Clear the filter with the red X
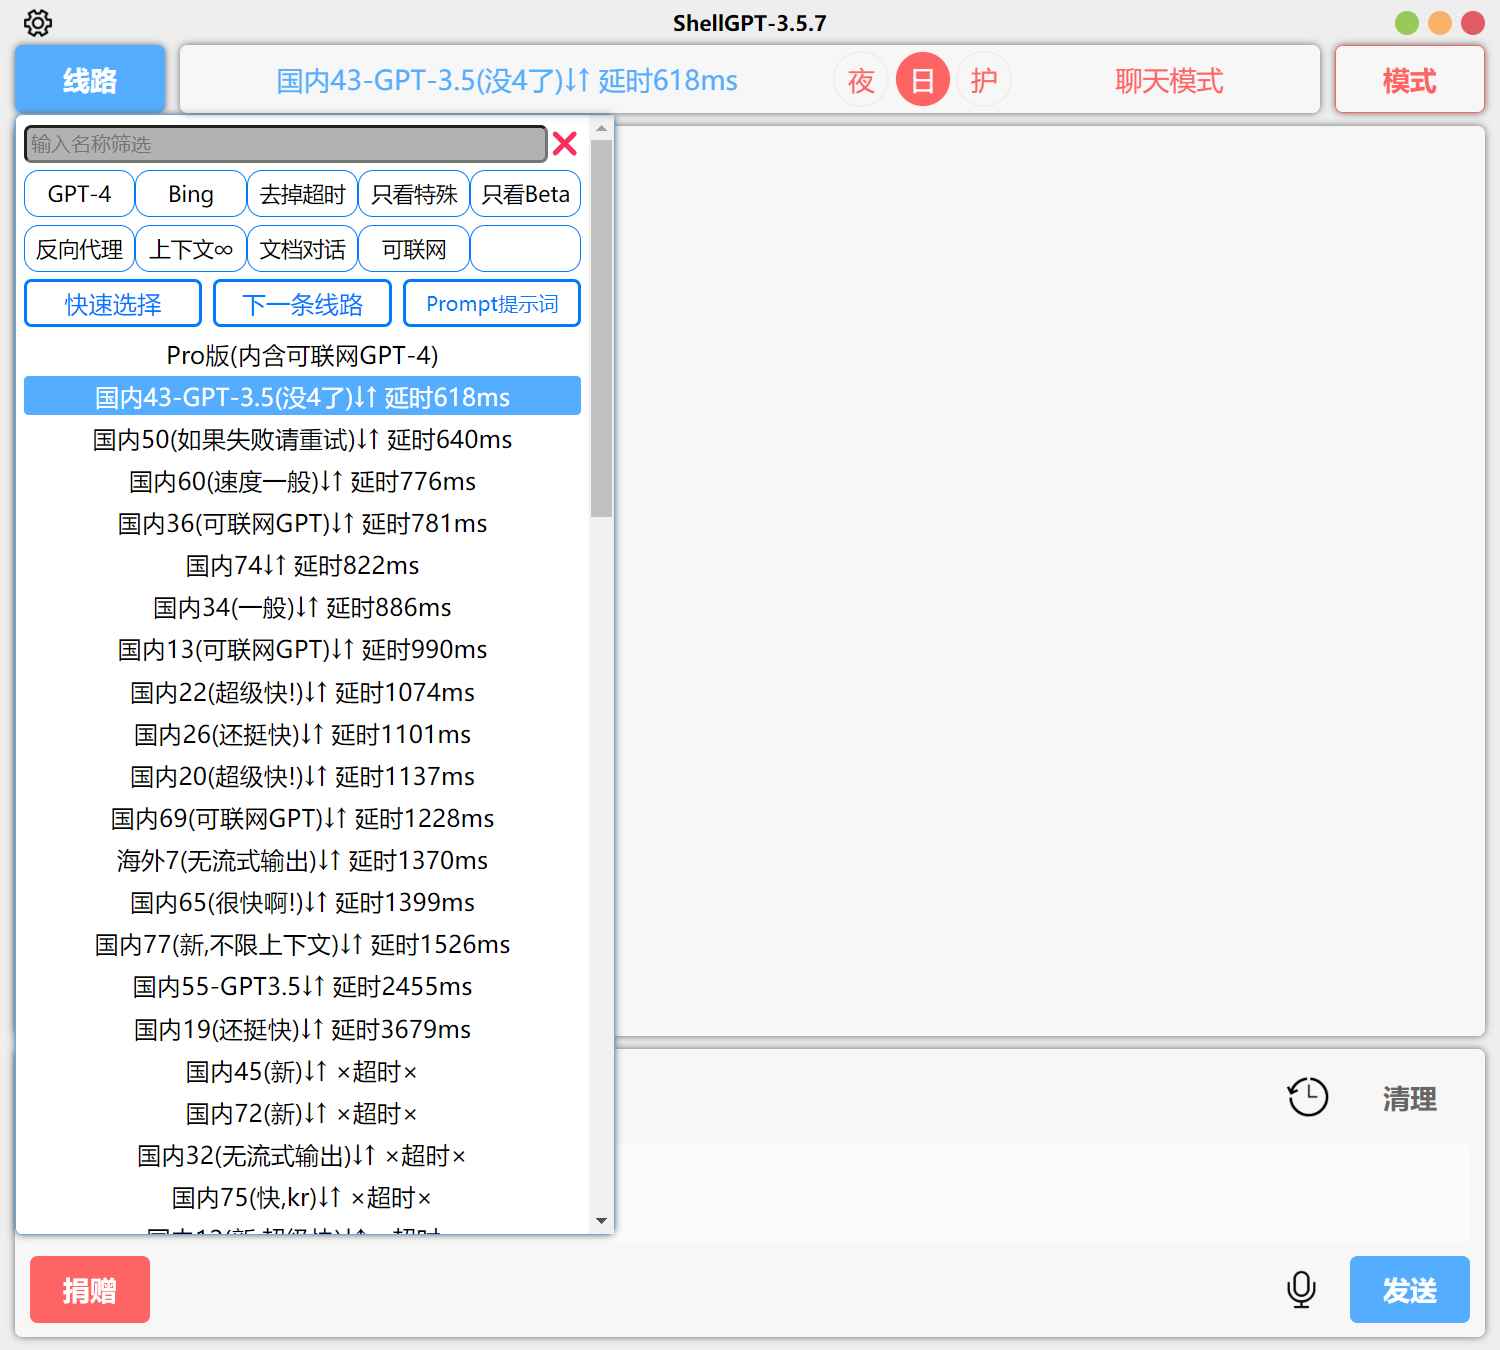Image resolution: width=1500 pixels, height=1350 pixels. pos(565,144)
